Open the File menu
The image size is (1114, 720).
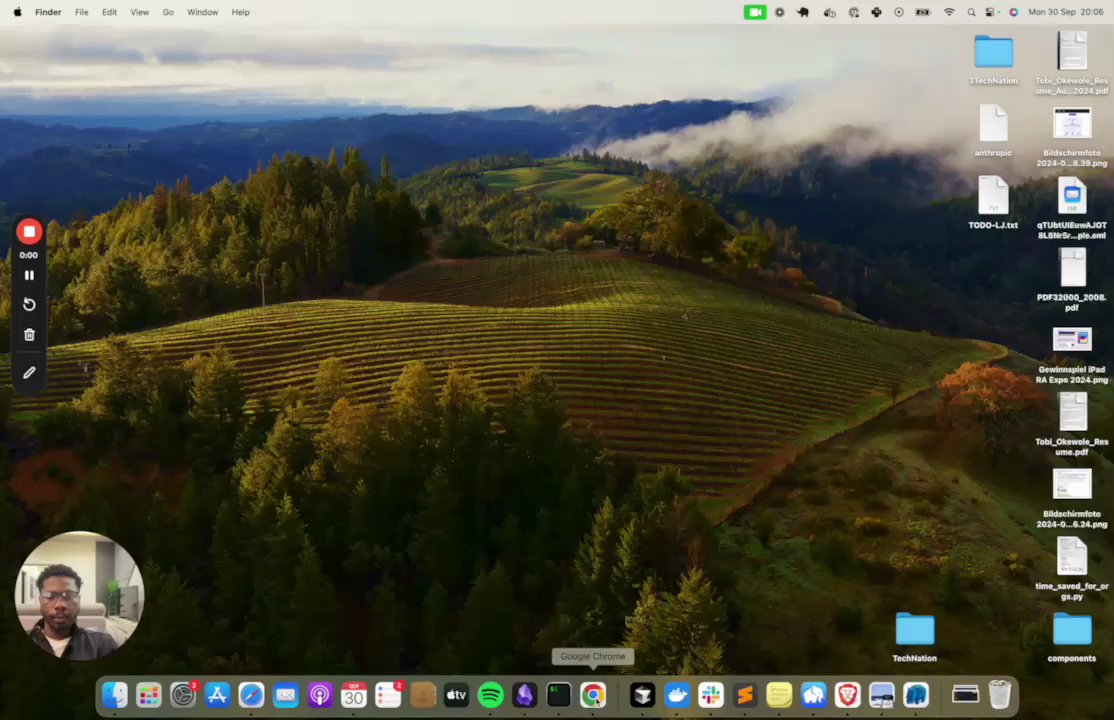coord(82,12)
